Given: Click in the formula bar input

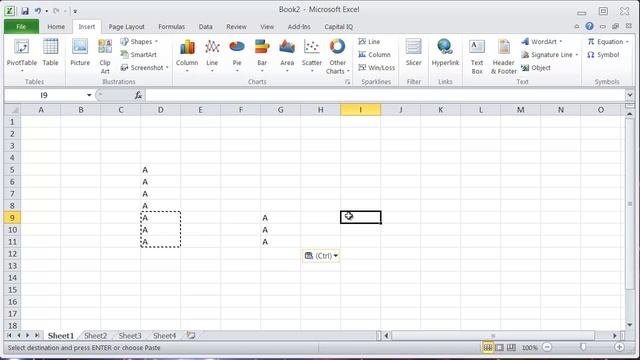Looking at the screenshot, I should (x=385, y=95).
